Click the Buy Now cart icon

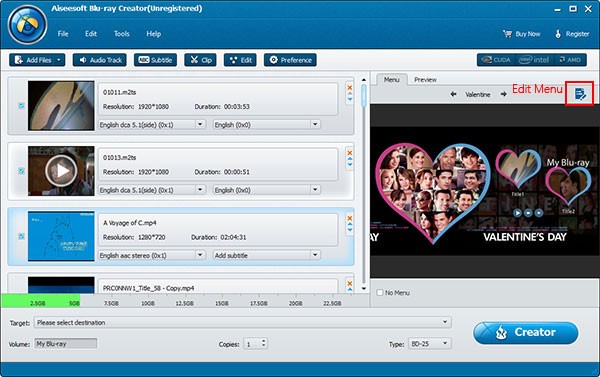pos(507,34)
